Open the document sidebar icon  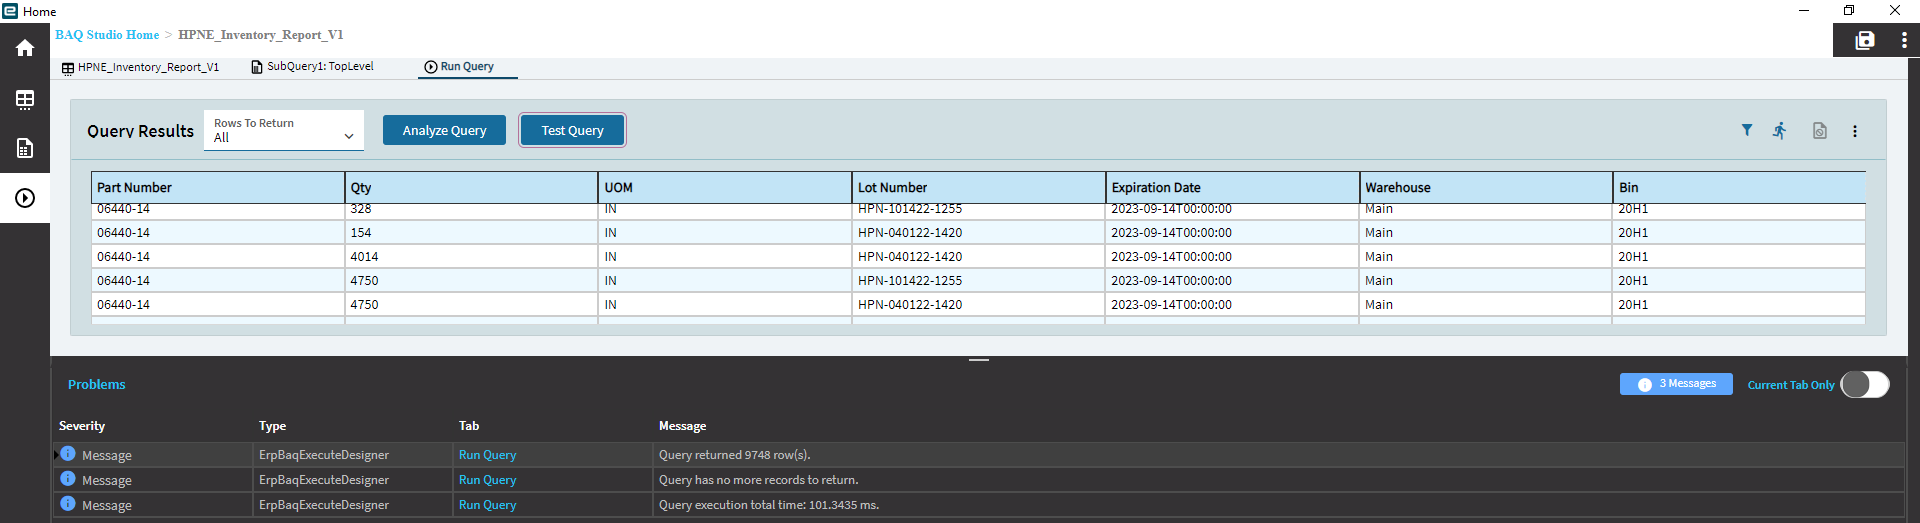(x=25, y=148)
